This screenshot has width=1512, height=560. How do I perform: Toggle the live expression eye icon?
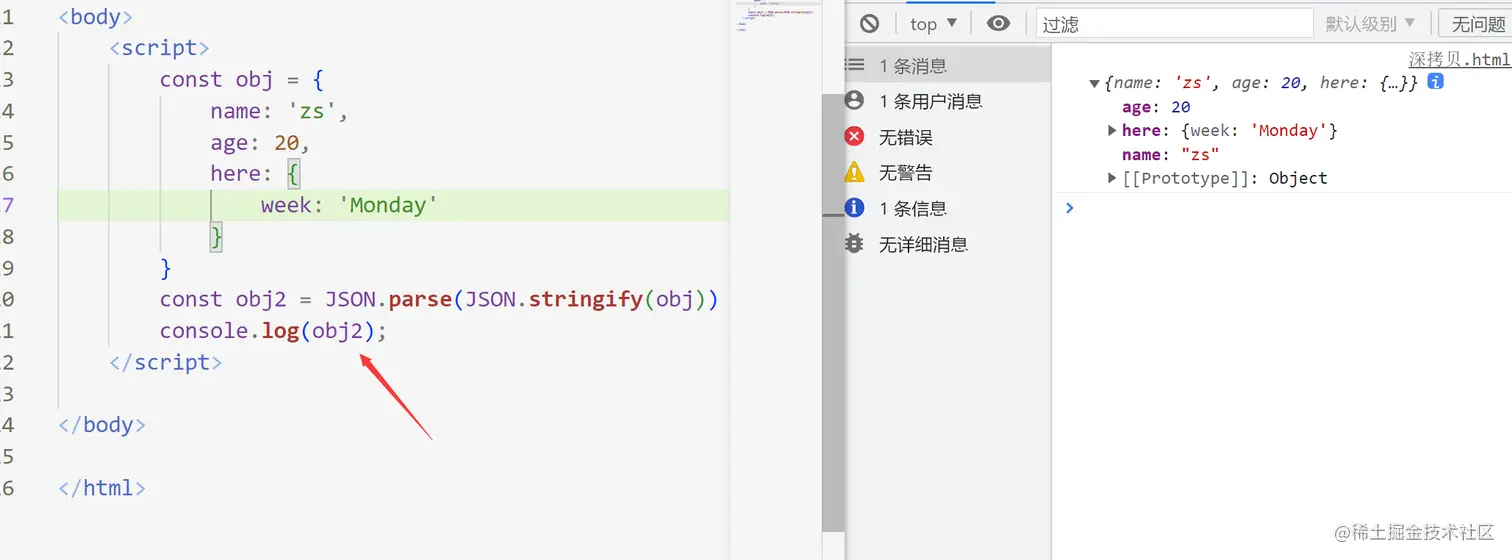tap(998, 23)
